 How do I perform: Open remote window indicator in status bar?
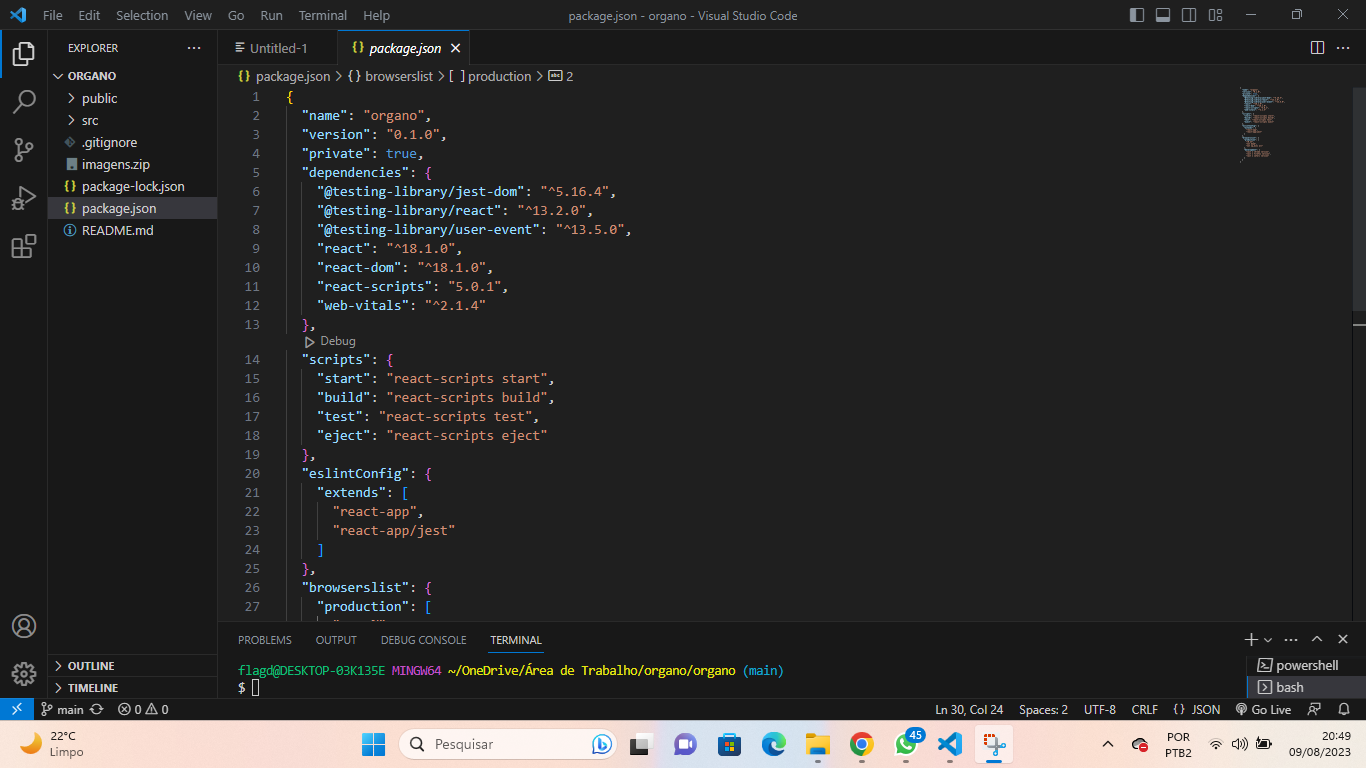click(x=16, y=709)
